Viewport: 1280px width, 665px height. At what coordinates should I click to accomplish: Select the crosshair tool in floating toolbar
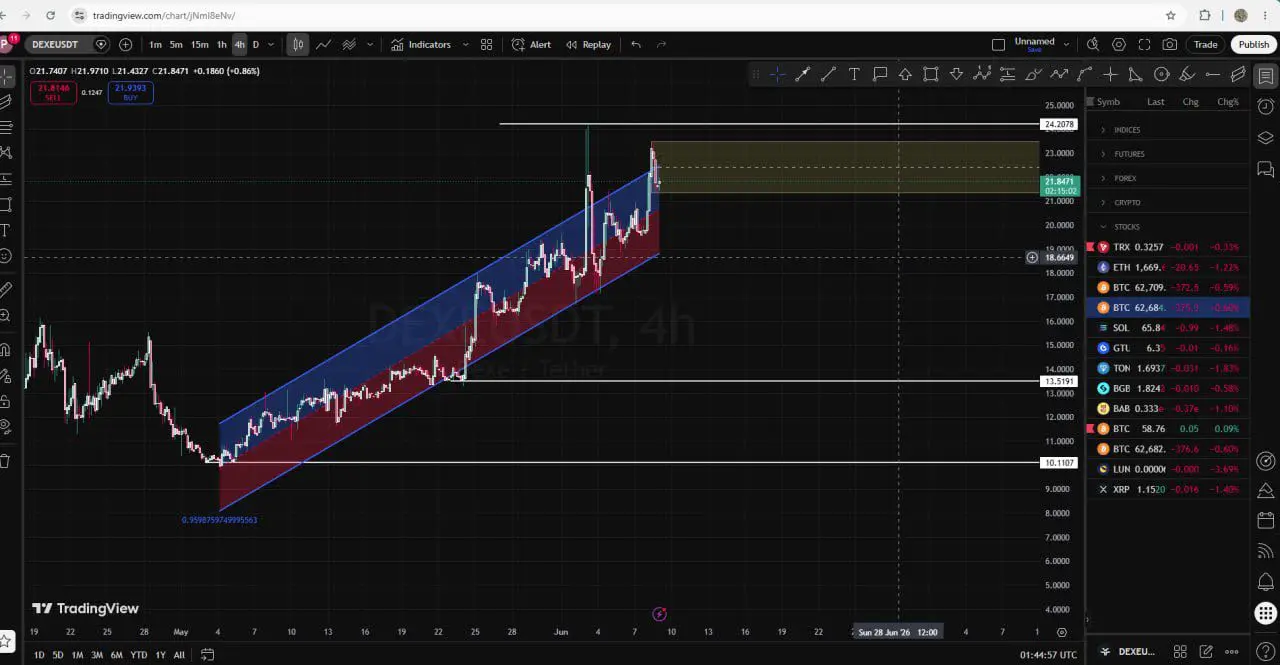pyautogui.click(x=777, y=74)
